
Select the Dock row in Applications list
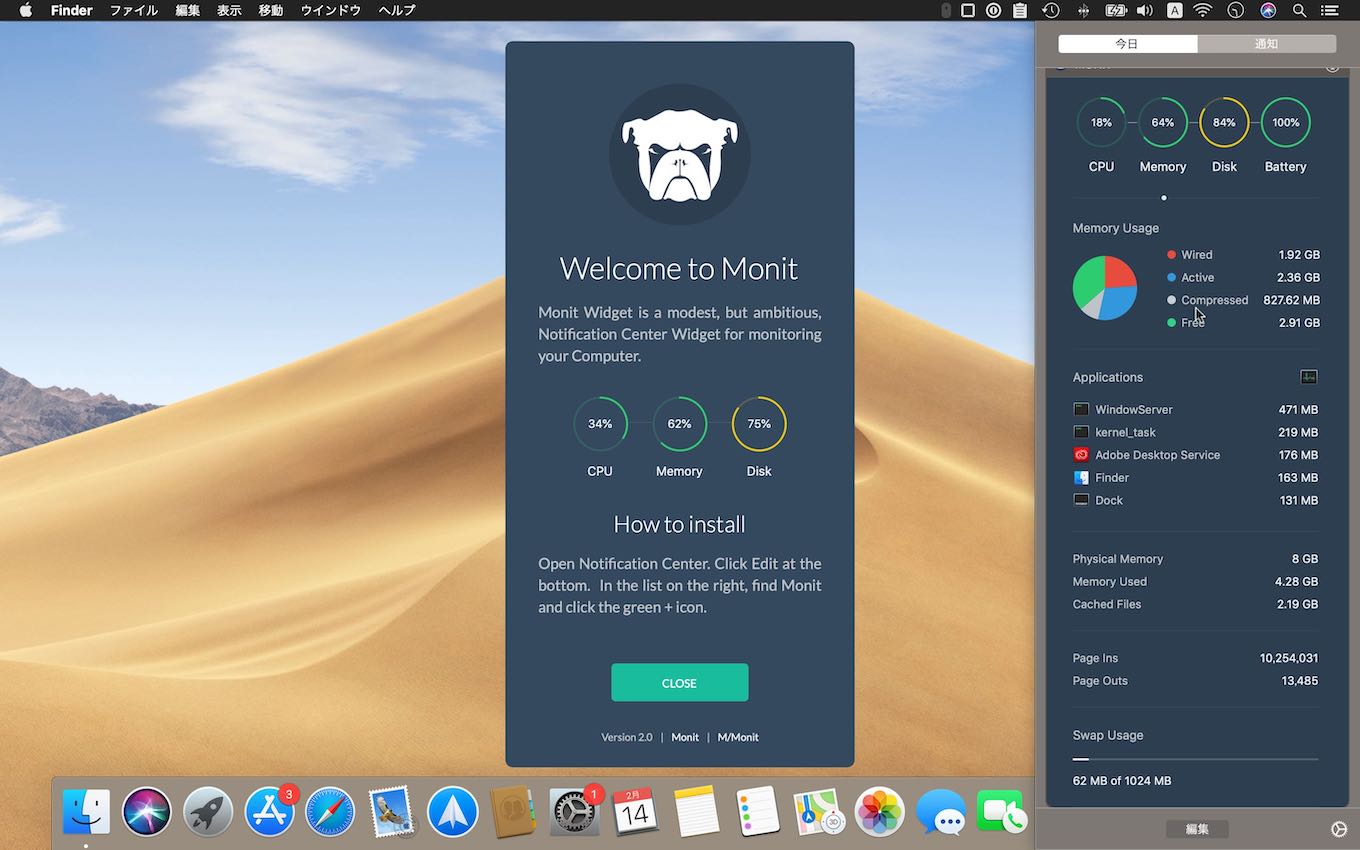click(x=1195, y=500)
